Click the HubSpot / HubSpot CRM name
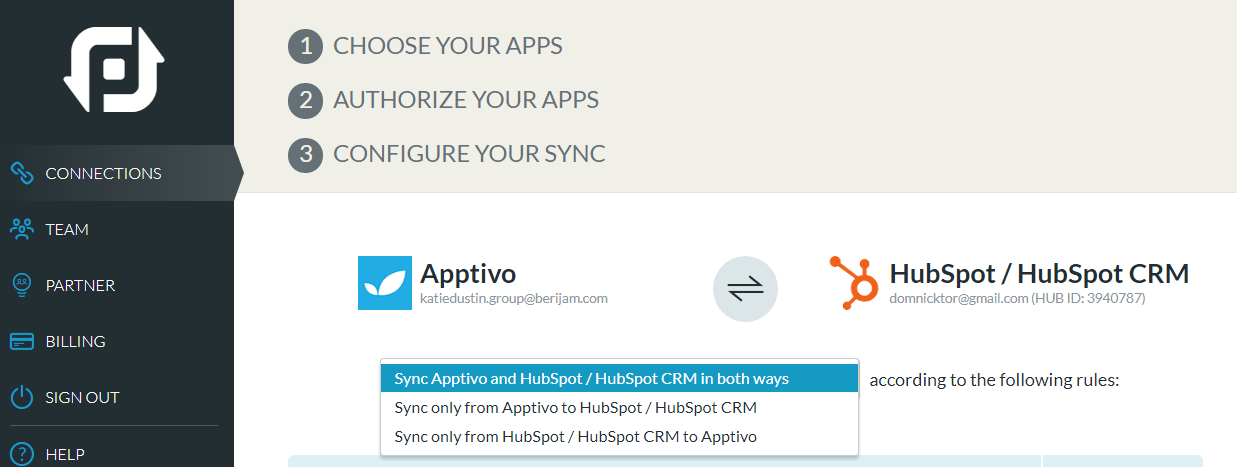Viewport: 1237px width, 467px height. (x=1039, y=273)
